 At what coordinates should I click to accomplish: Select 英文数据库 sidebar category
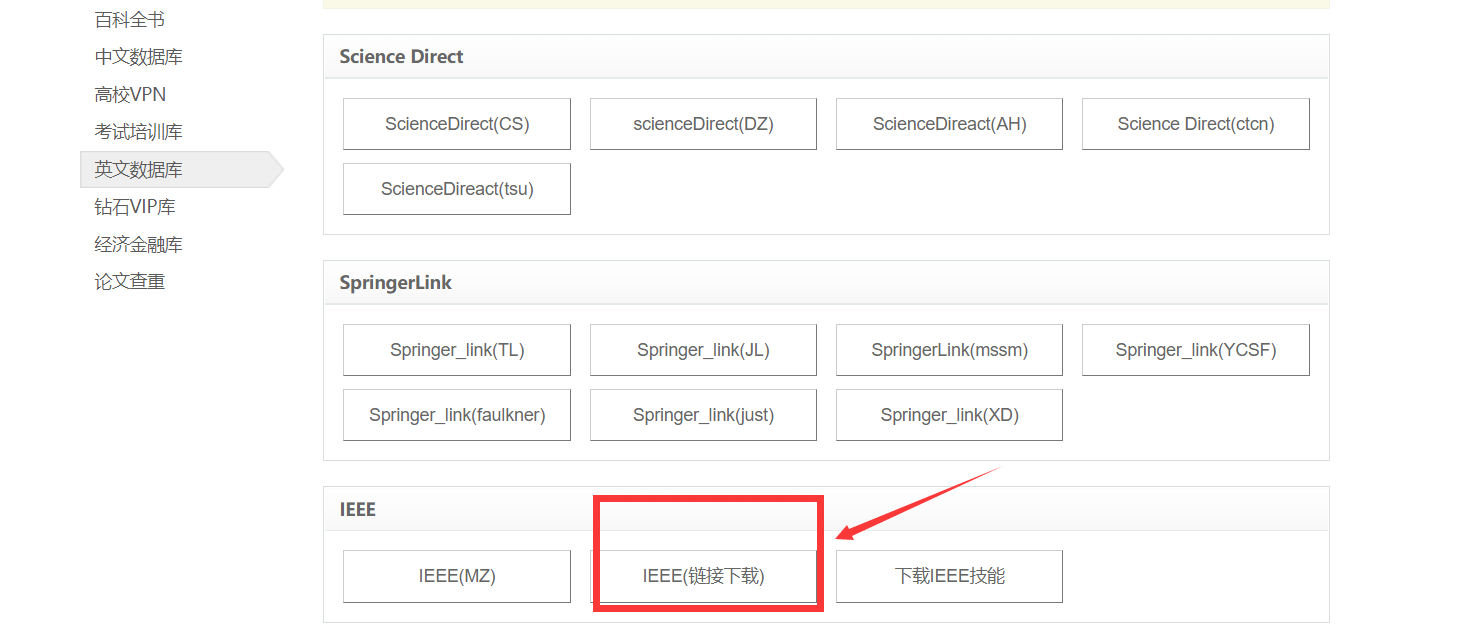138,170
